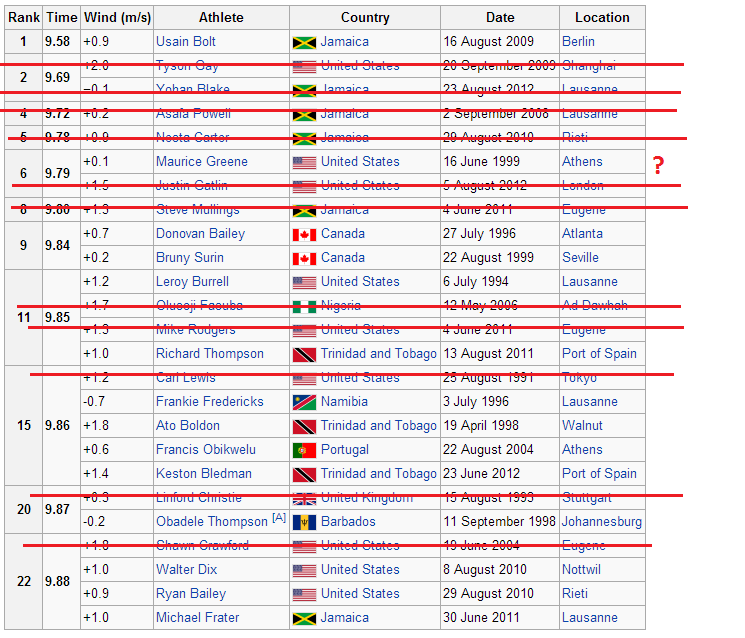
Task: Click the Jamaica flag in Michael Frater's row
Action: coord(304,619)
